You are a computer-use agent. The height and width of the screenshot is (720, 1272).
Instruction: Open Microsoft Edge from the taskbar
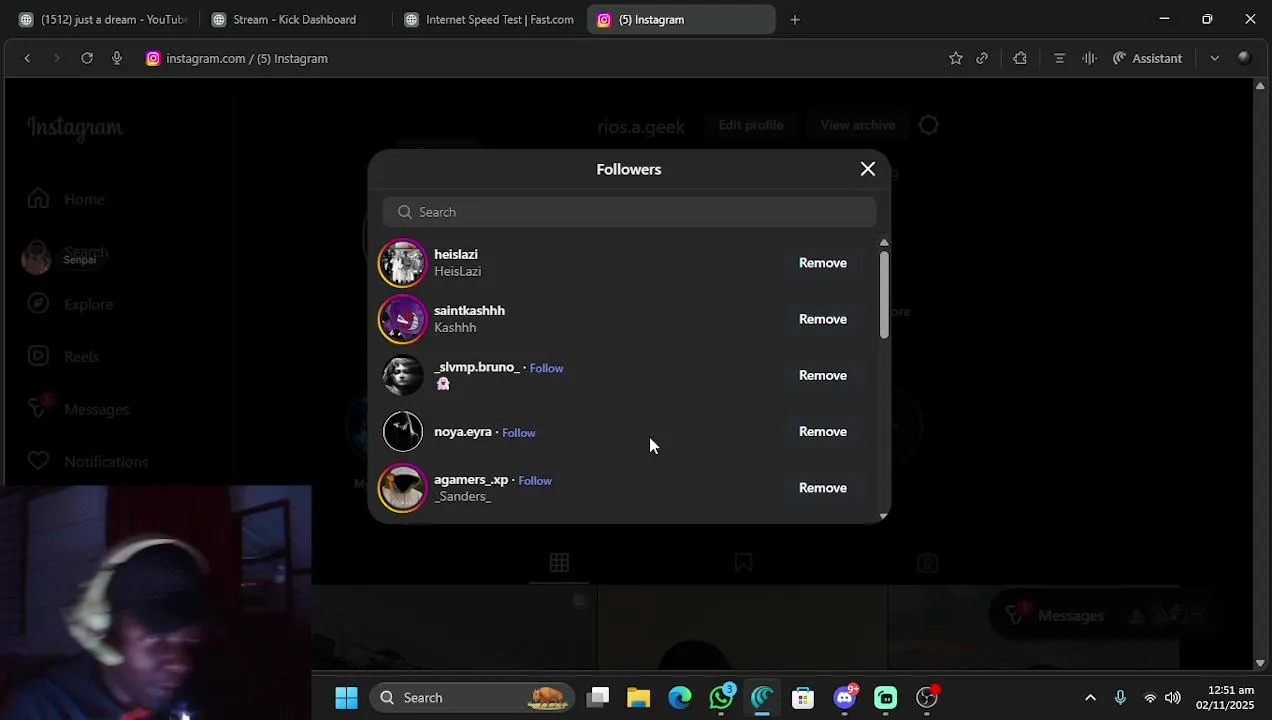(680, 697)
